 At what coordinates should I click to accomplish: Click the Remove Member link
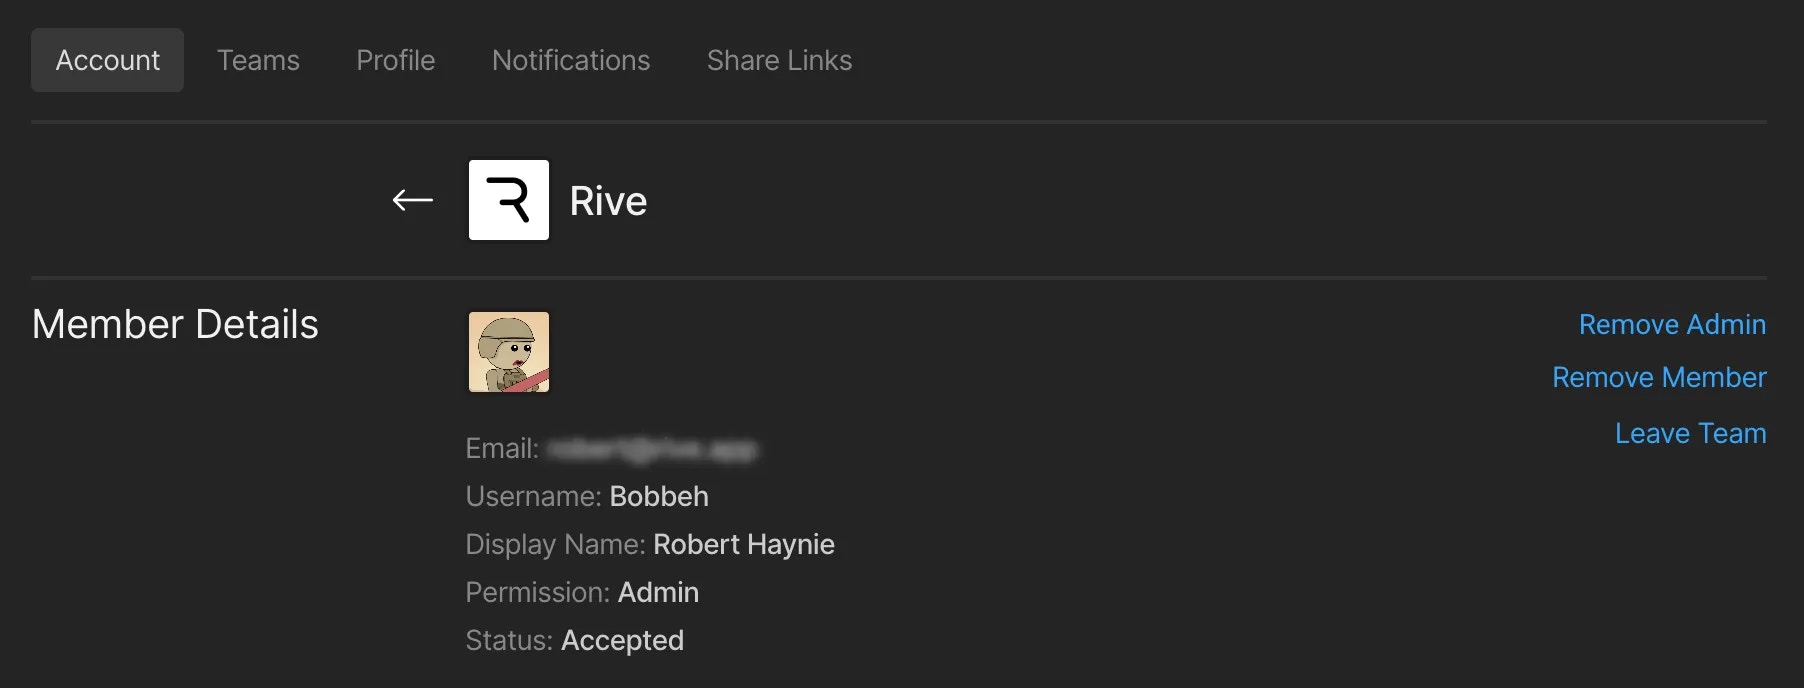tap(1659, 377)
